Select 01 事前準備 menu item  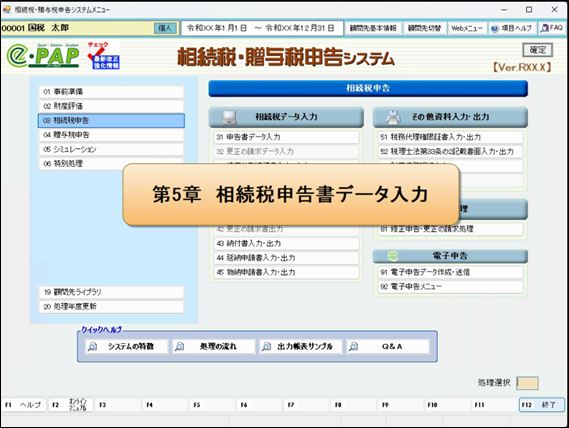coord(111,92)
